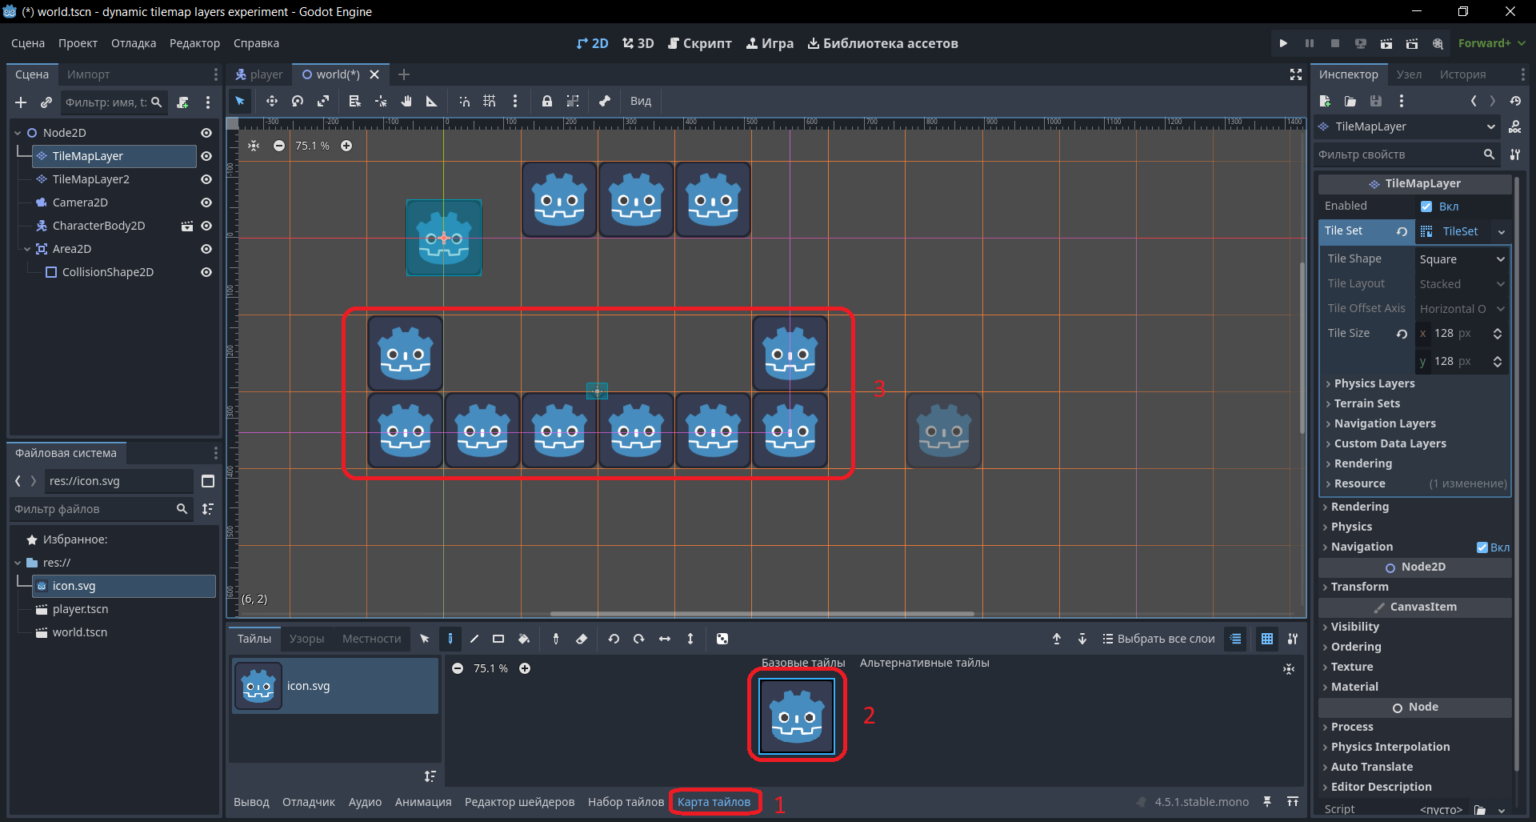Switch to the Скрипт workspace
This screenshot has width=1536, height=822.
click(700, 43)
